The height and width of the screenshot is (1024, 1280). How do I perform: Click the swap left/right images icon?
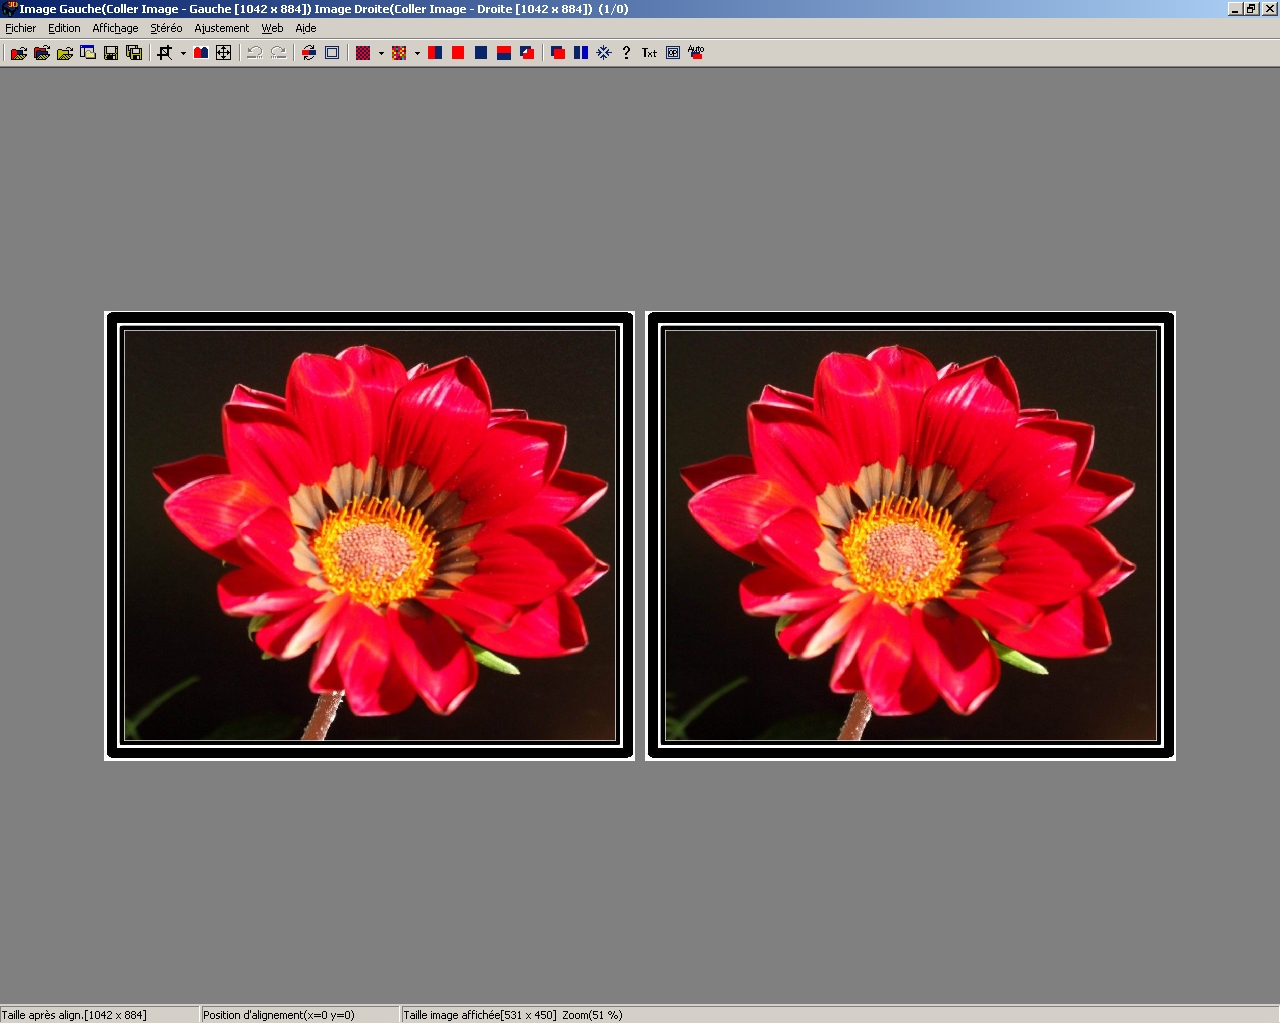point(309,53)
